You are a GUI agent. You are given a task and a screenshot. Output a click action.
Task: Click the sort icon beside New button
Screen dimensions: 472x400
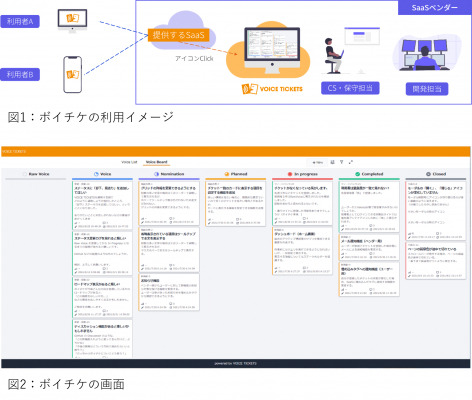(x=332, y=162)
